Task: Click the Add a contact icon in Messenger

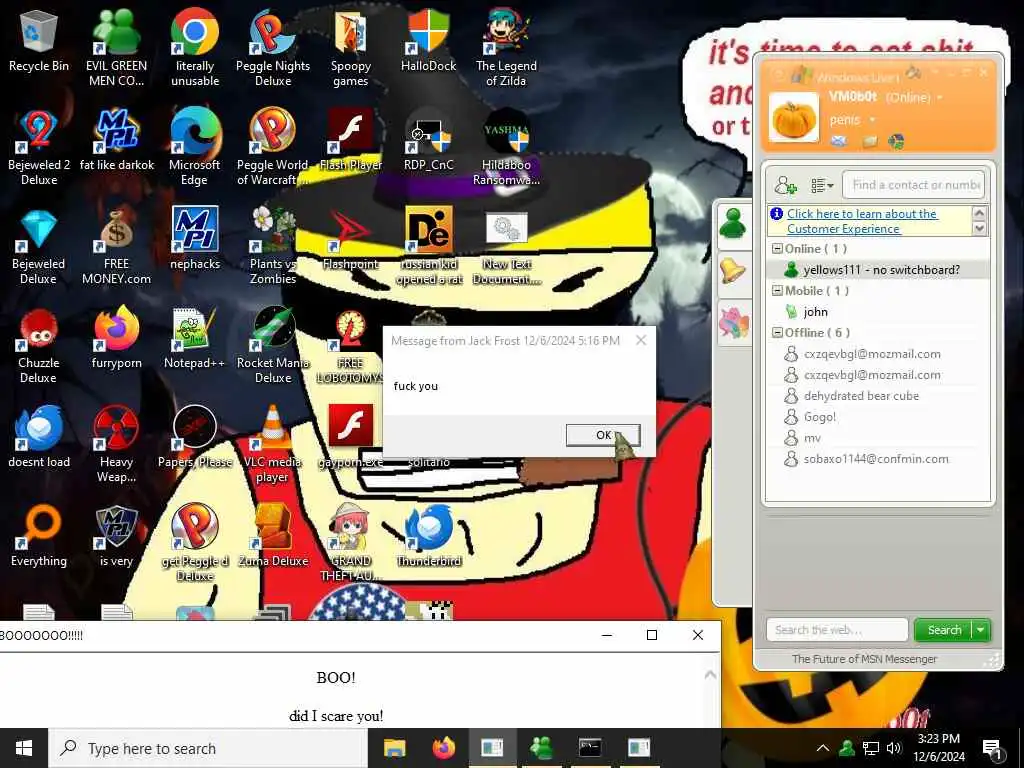Action: pos(786,185)
